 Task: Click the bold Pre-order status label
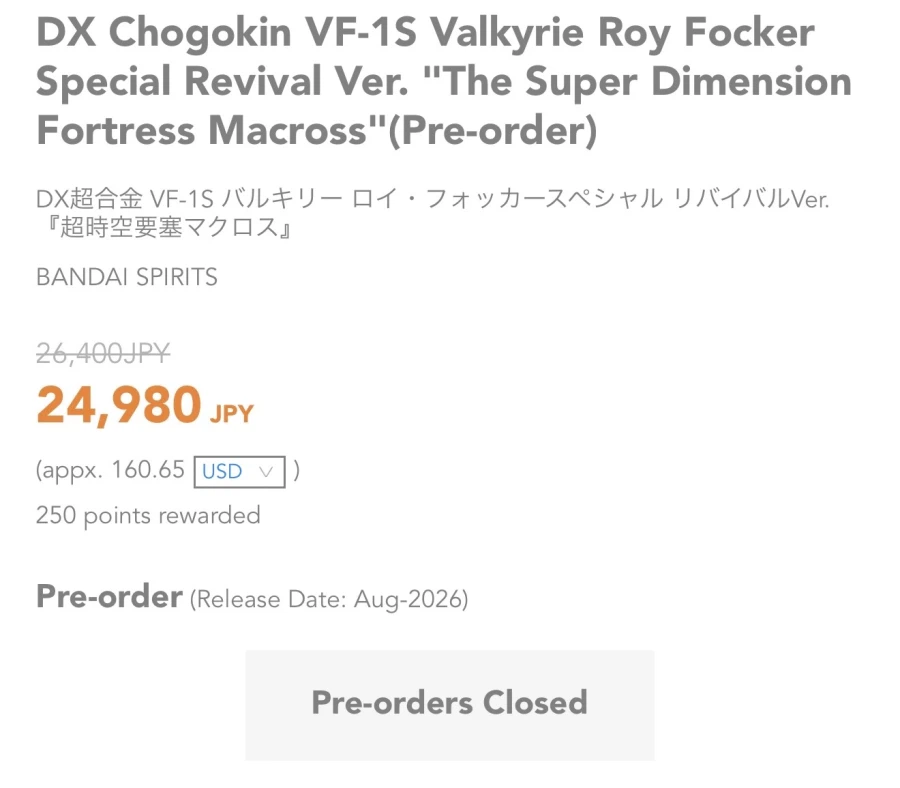(x=109, y=597)
